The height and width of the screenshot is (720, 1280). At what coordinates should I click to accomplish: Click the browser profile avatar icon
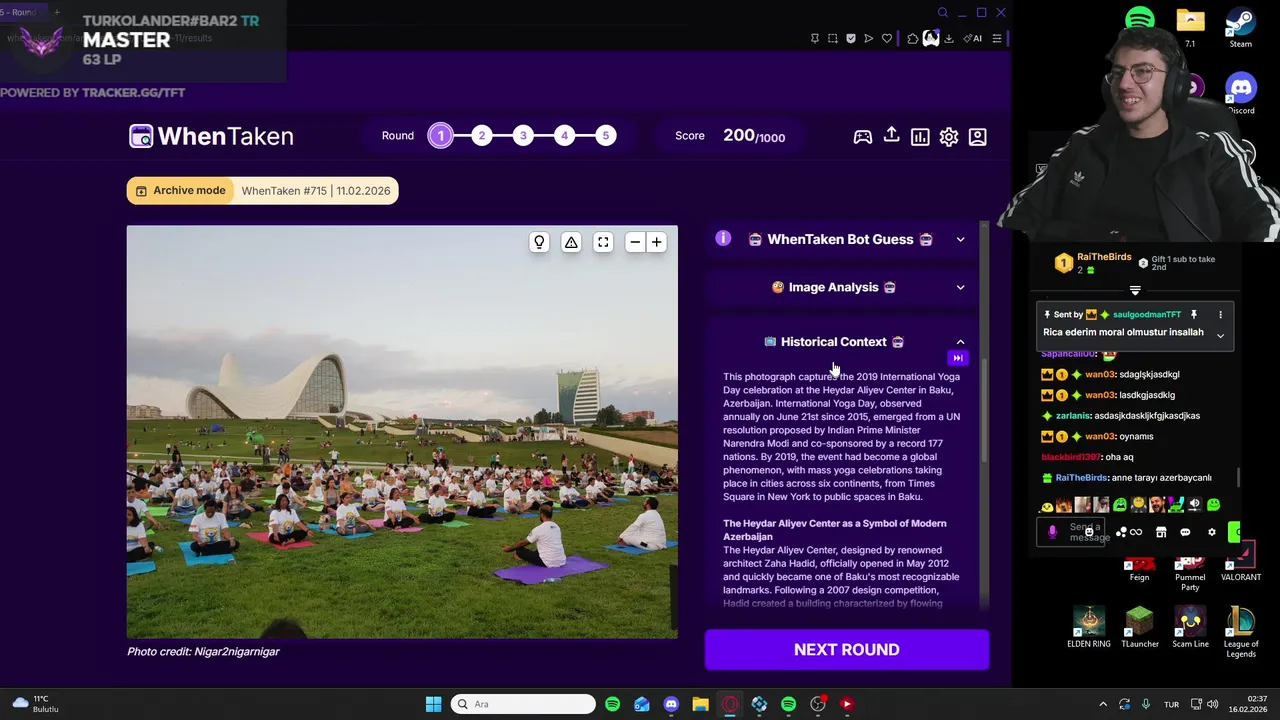coord(931,38)
